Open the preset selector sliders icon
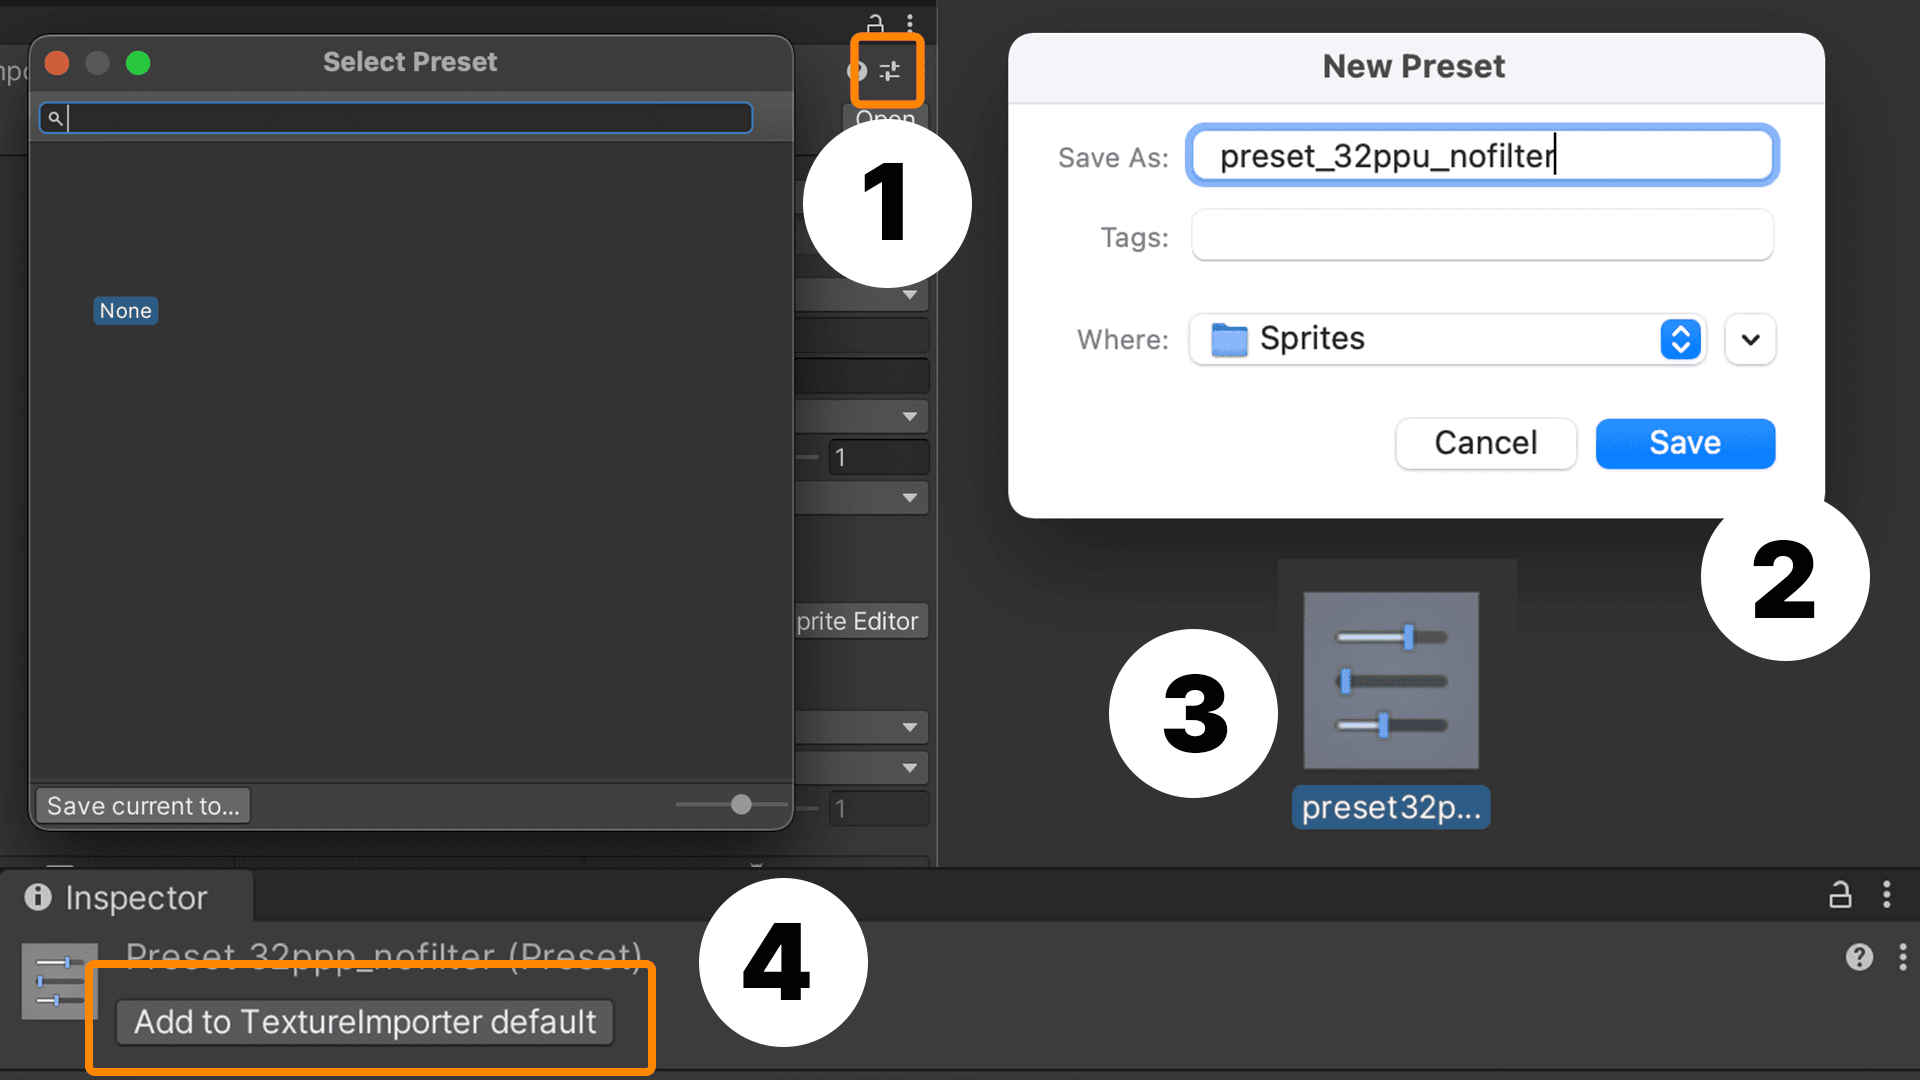 [x=889, y=71]
